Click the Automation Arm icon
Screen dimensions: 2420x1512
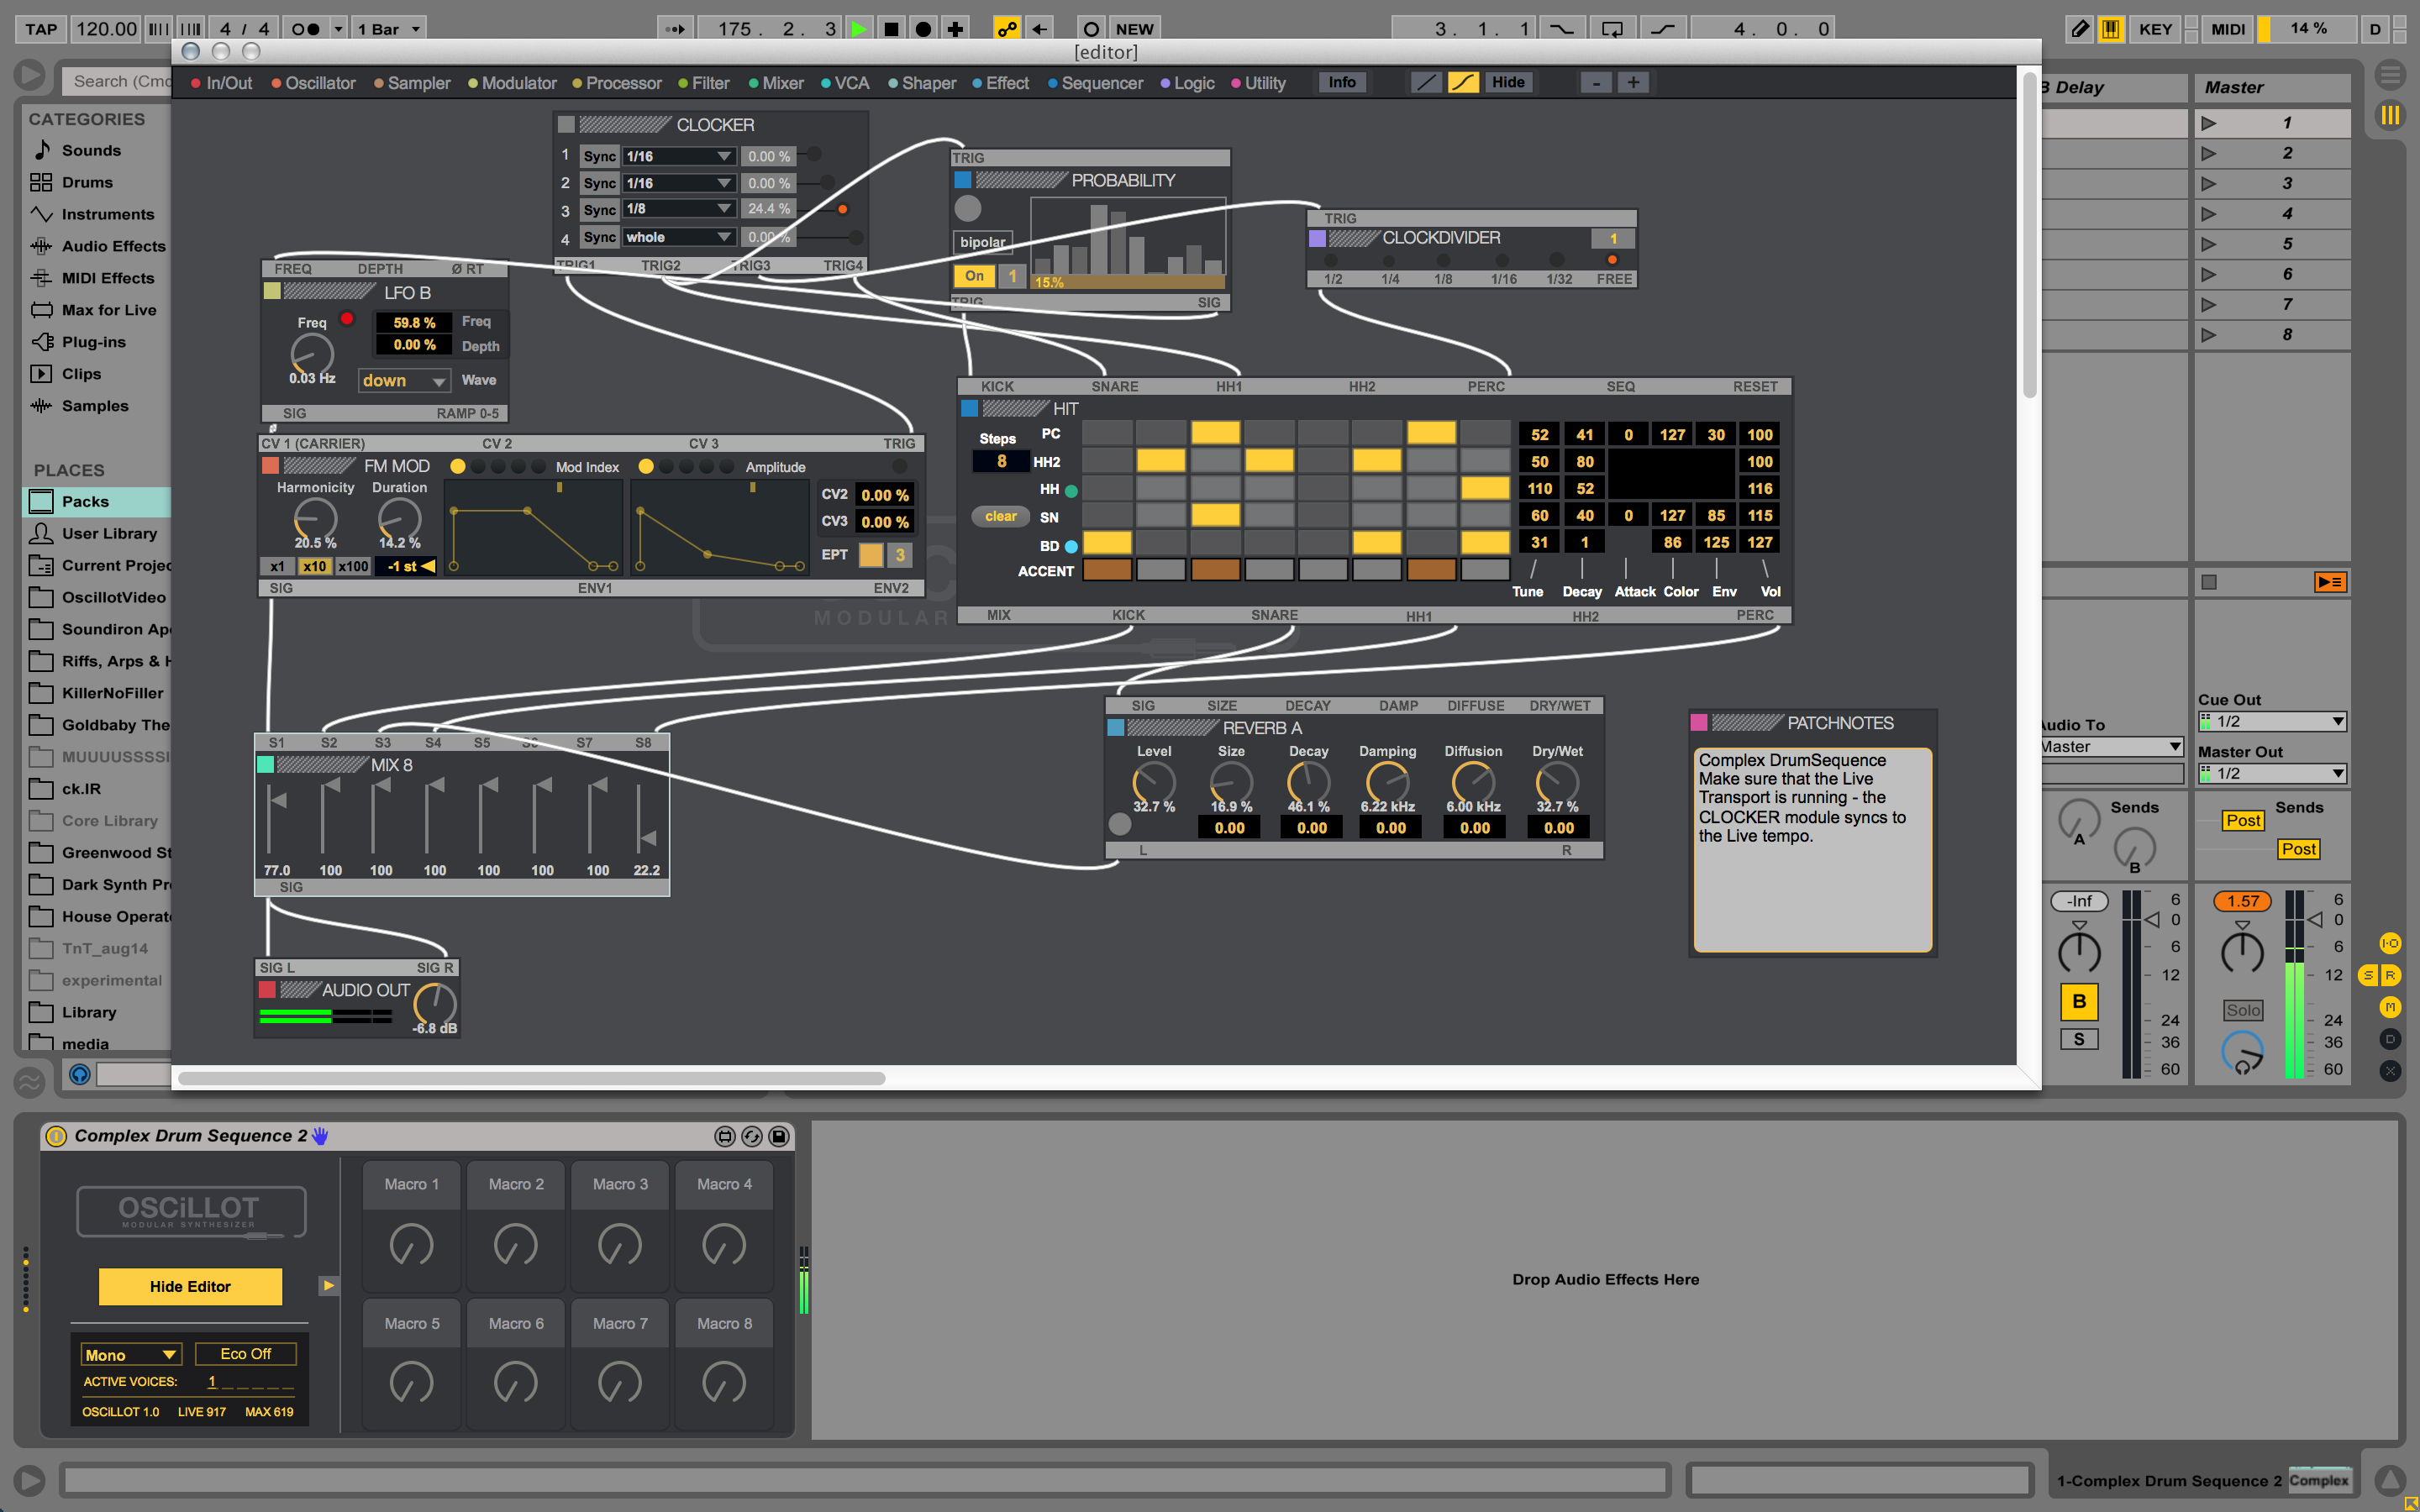coord(1007,29)
